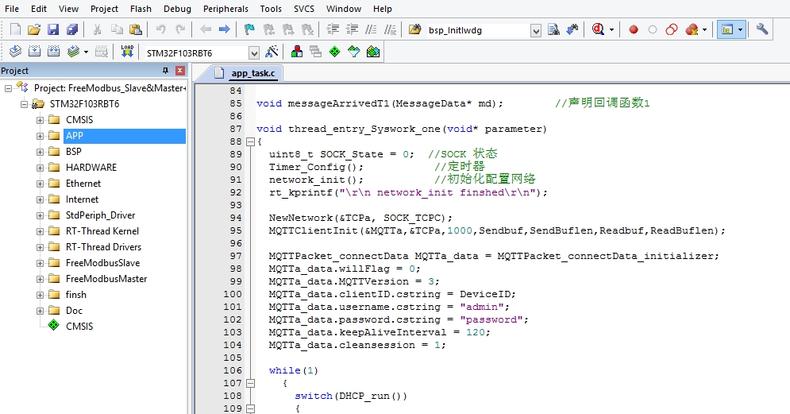Screen dimensions: 790x414
Task: Create a new file with the New icon
Action: pos(16,30)
